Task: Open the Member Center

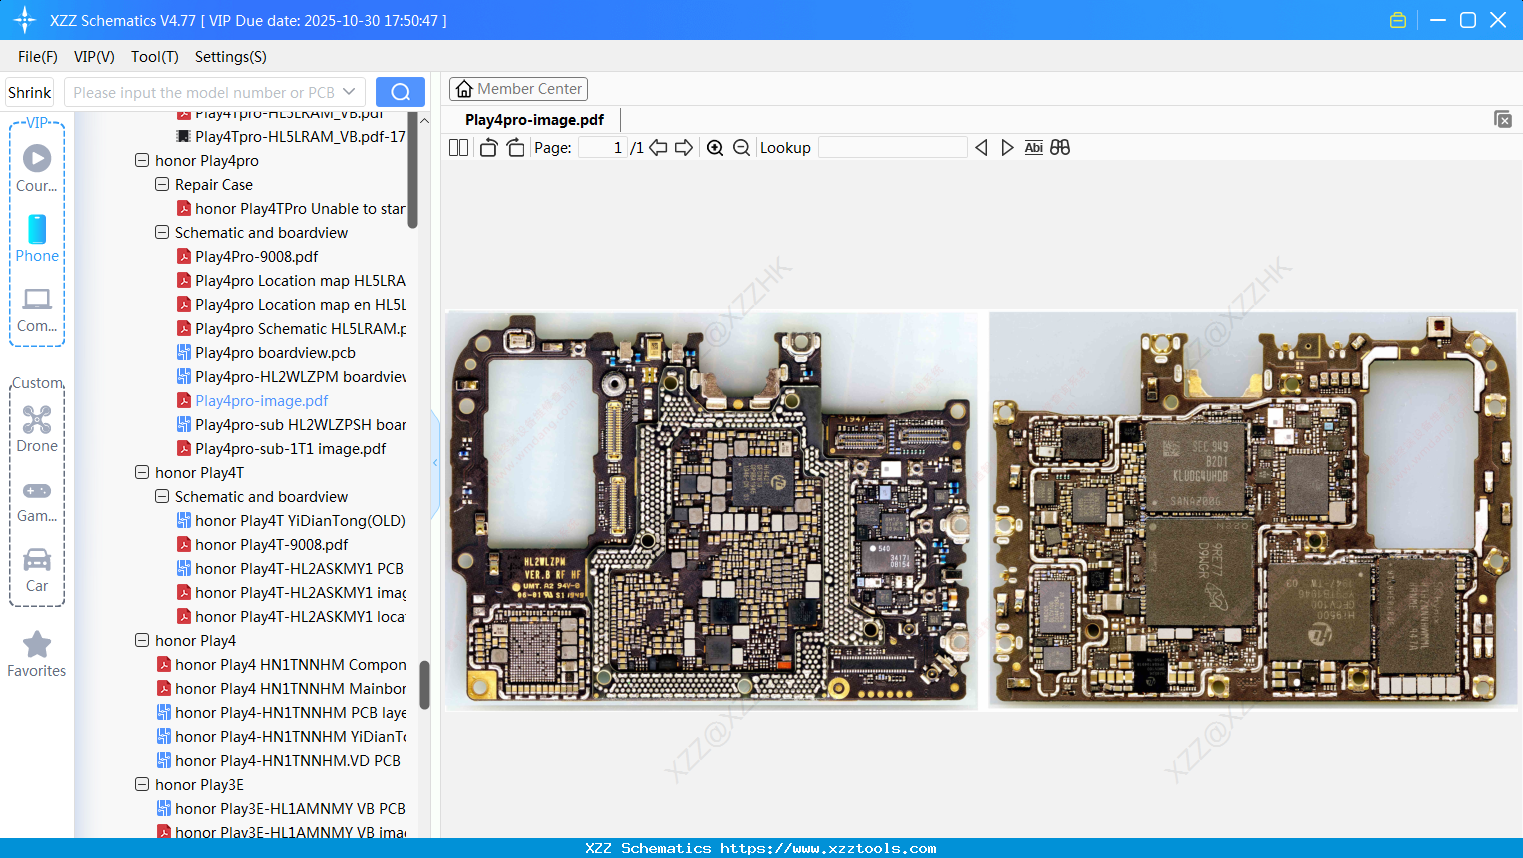Action: (518, 89)
